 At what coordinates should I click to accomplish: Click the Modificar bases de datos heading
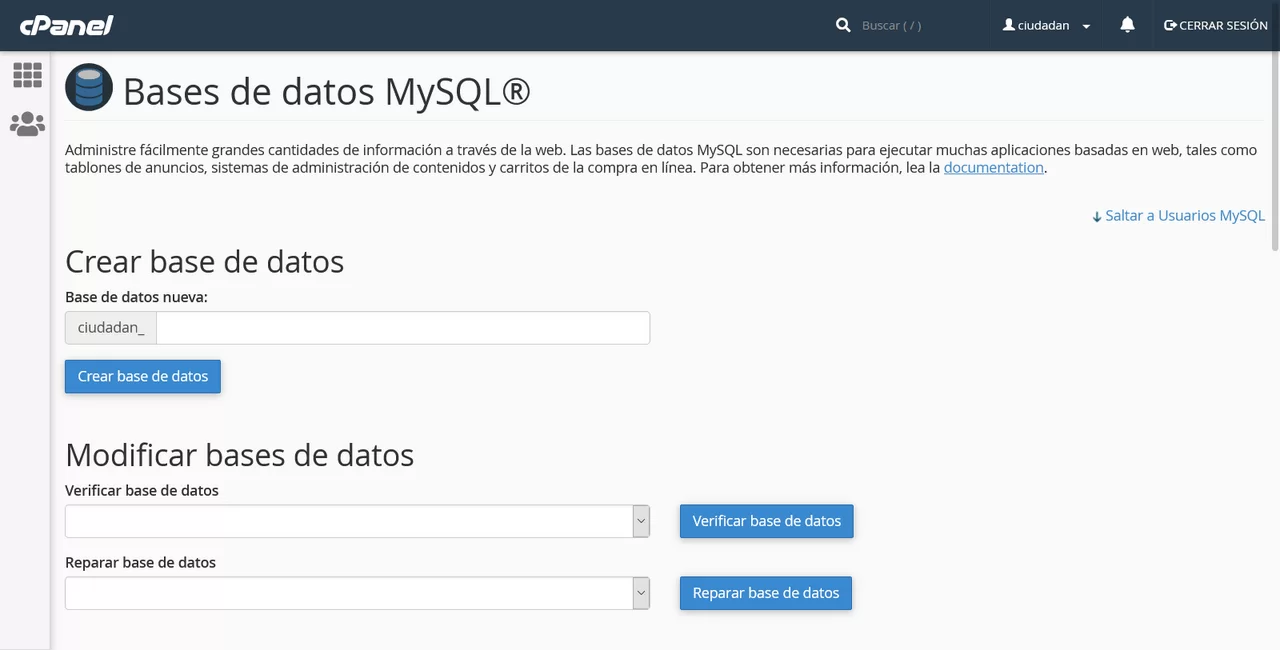pyautogui.click(x=239, y=455)
